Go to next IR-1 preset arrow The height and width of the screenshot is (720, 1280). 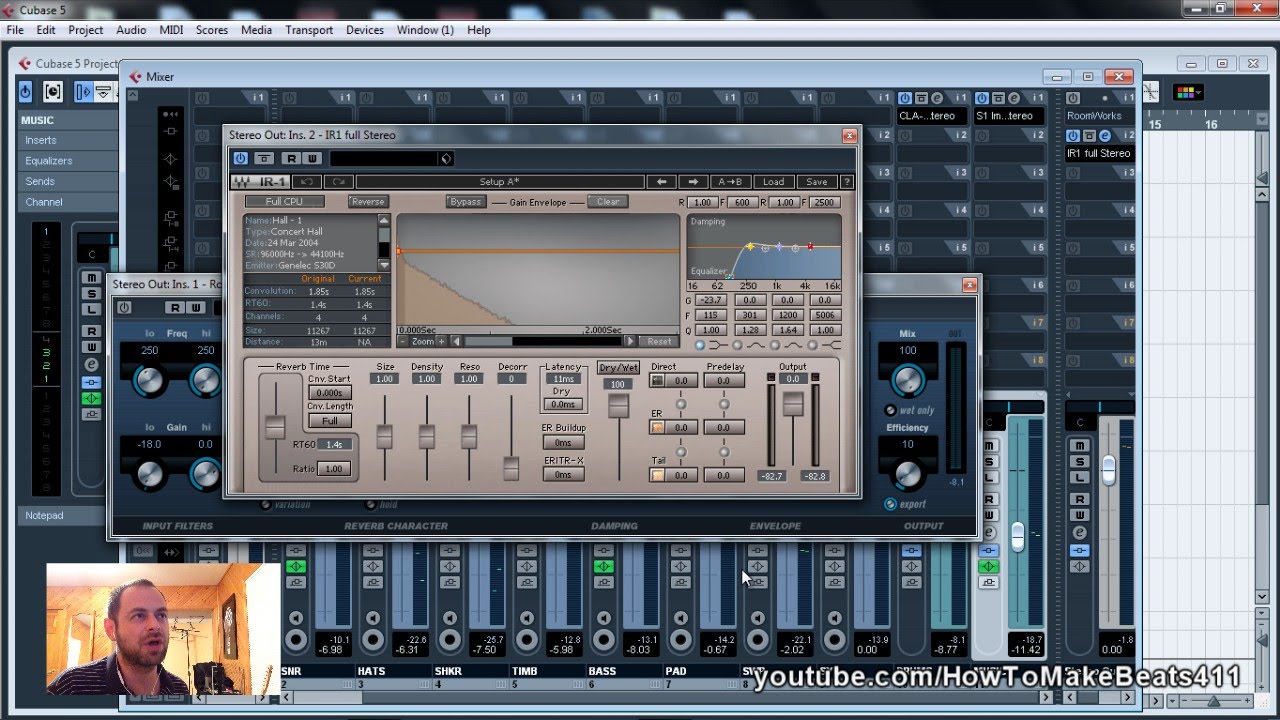pyautogui.click(x=693, y=182)
